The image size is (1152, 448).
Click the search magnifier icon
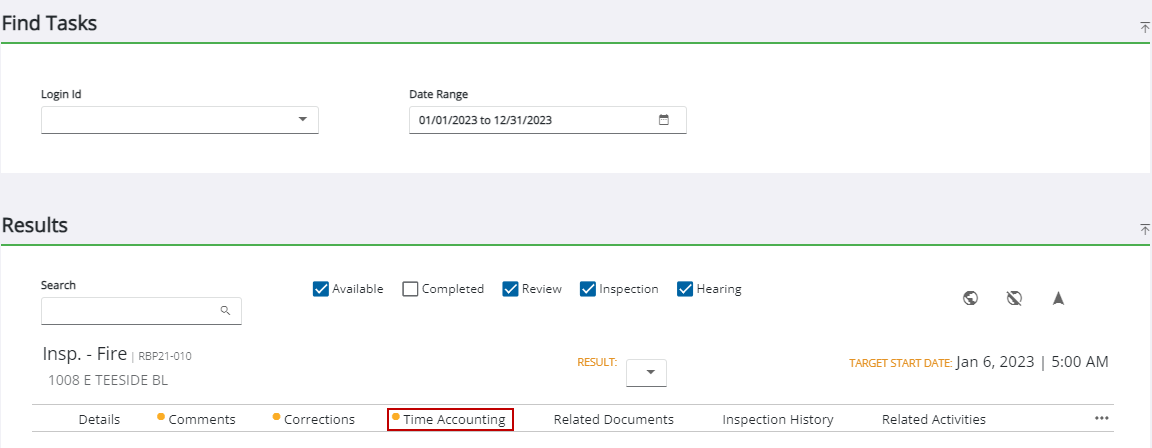click(226, 311)
